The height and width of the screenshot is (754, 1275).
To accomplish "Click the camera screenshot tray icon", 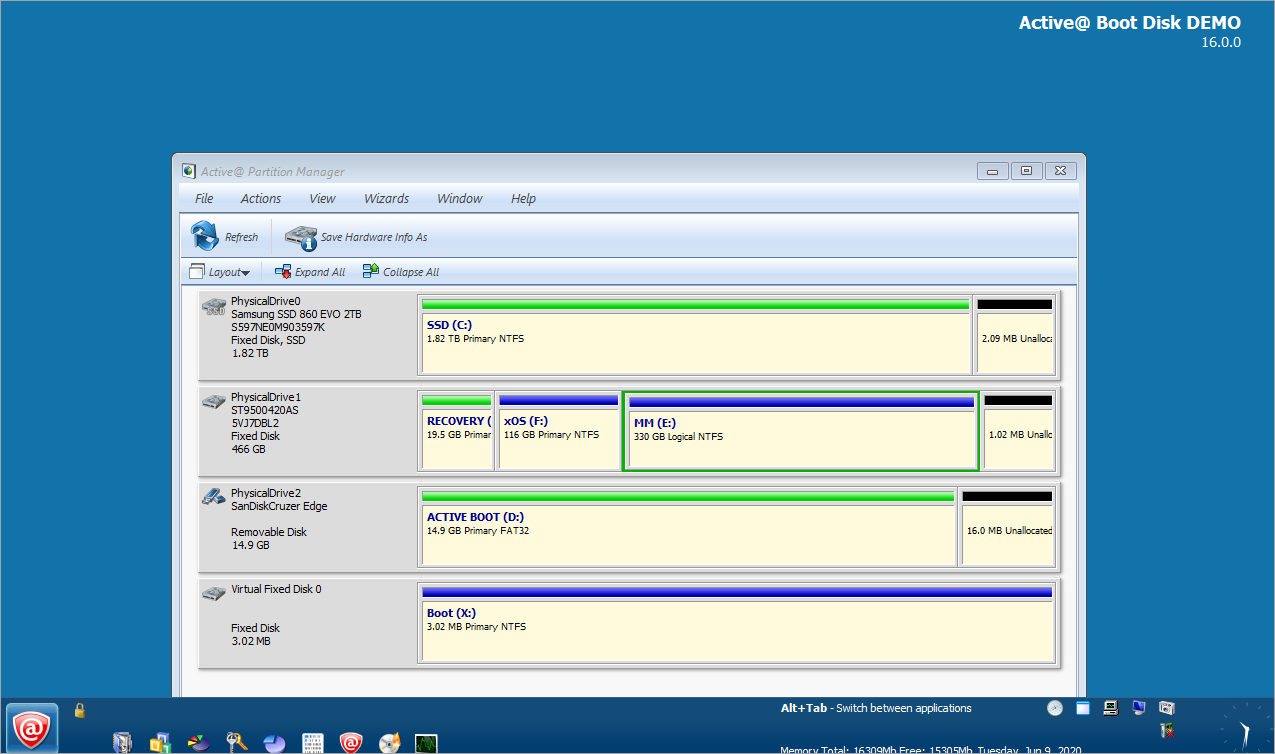I will [x=1166, y=708].
